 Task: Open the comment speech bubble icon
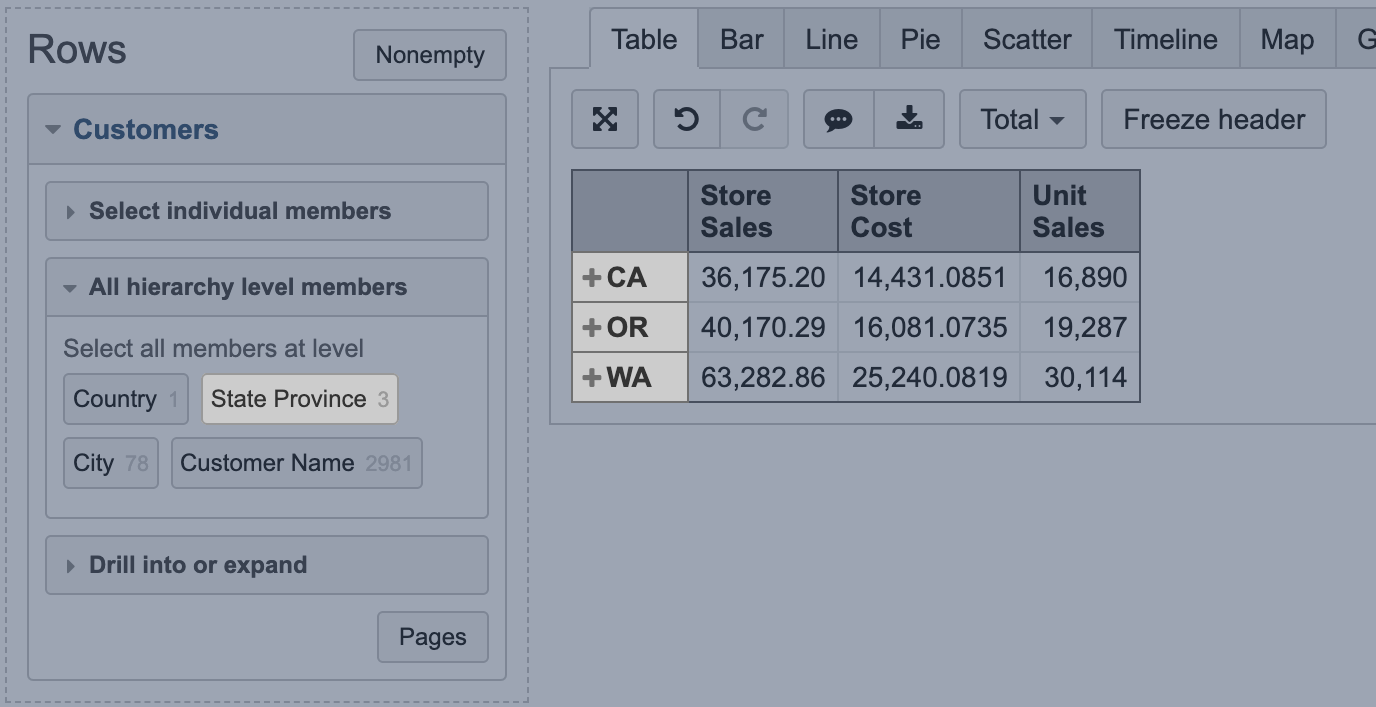[x=838, y=120]
